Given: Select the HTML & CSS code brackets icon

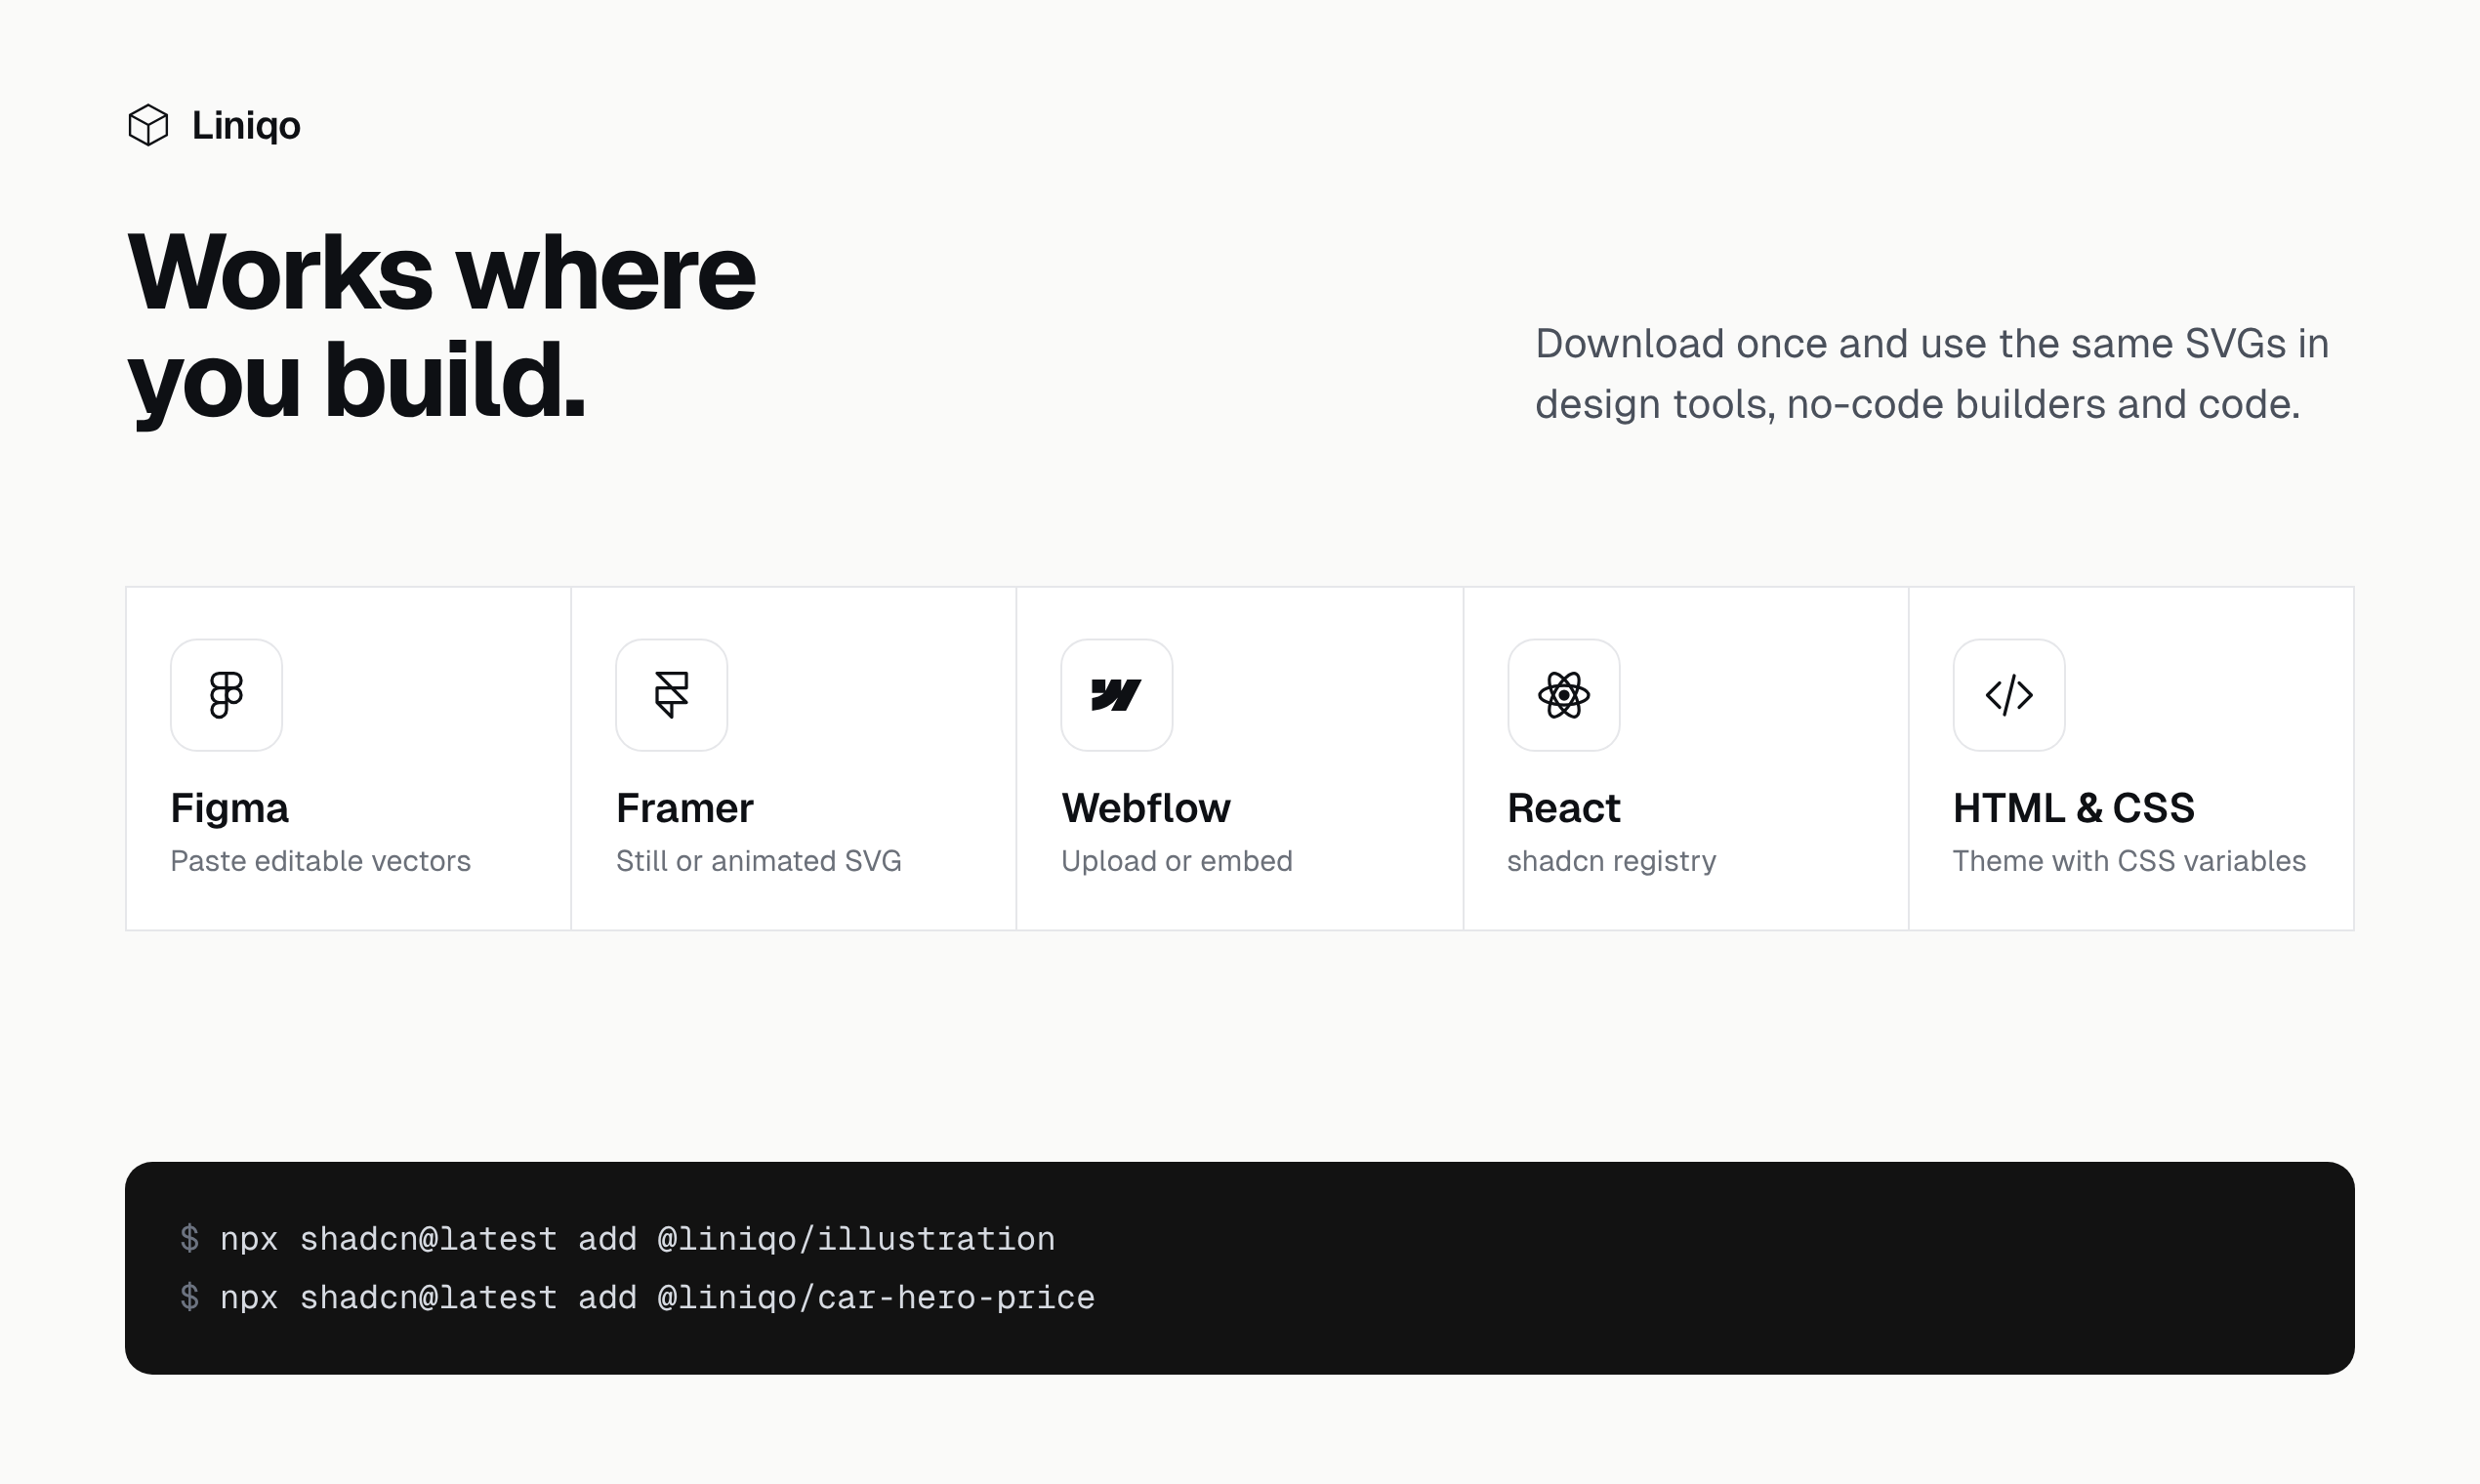Looking at the screenshot, I should coord(2009,695).
